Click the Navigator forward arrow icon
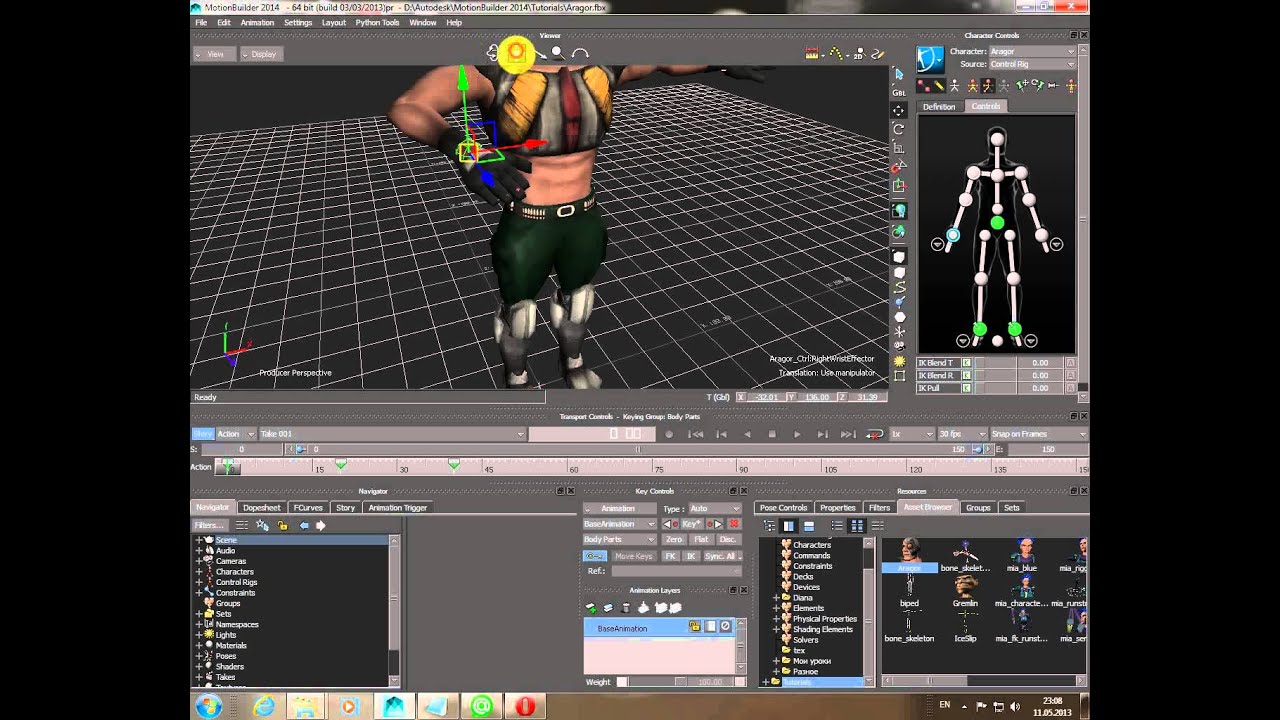Screen dimensions: 1280x720 (321, 525)
